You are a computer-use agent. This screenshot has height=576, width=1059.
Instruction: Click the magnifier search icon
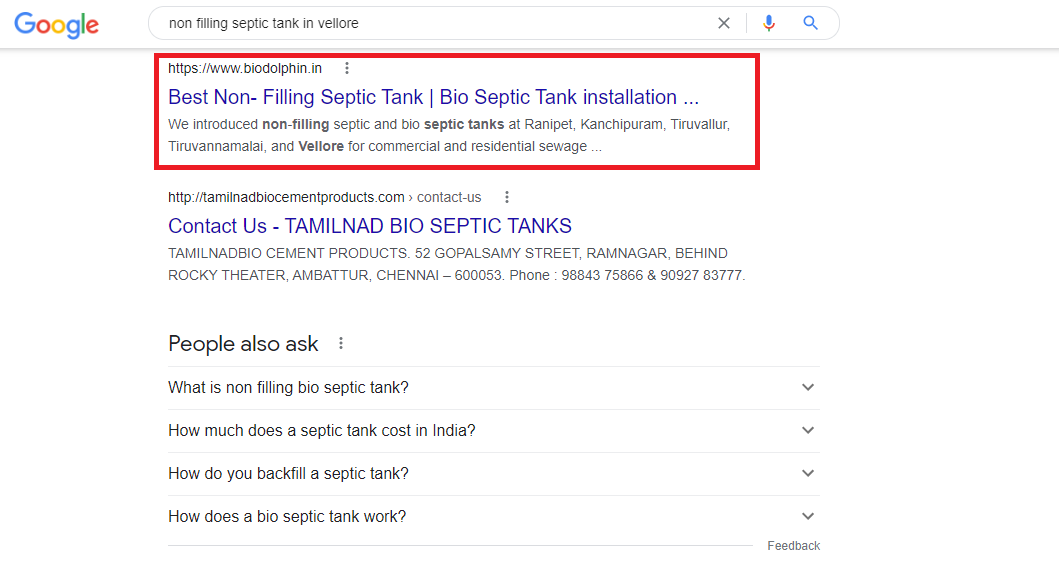810,23
